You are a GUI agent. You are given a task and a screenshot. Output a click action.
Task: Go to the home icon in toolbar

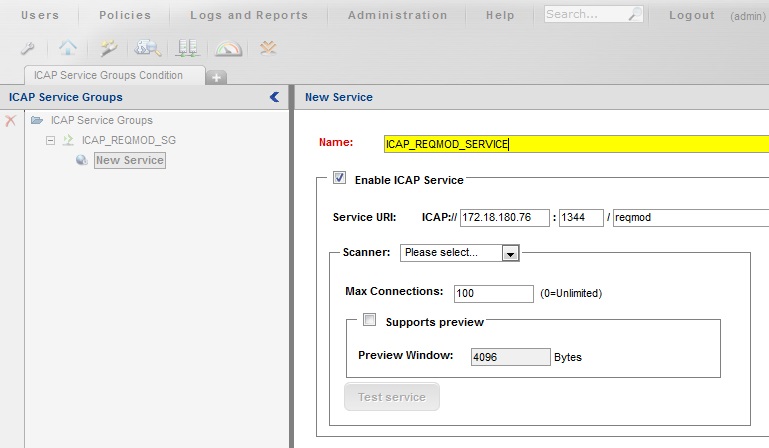click(x=67, y=48)
